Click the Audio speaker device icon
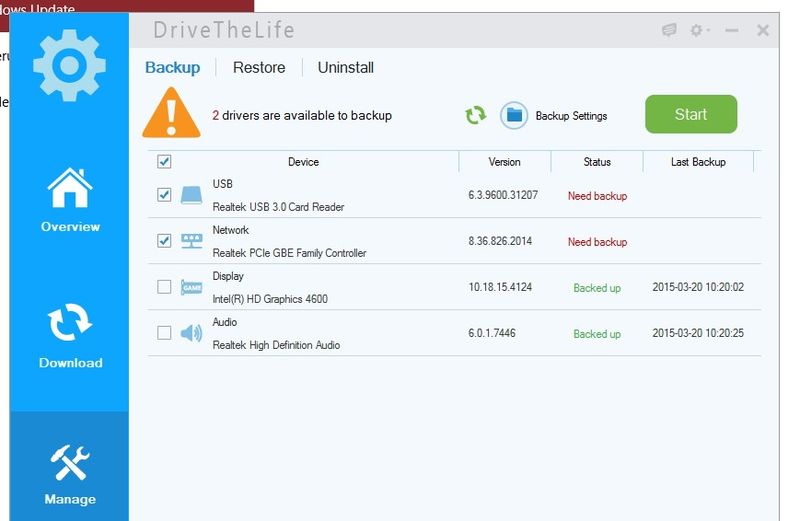Viewport: 800px width, 521px height. coord(191,333)
